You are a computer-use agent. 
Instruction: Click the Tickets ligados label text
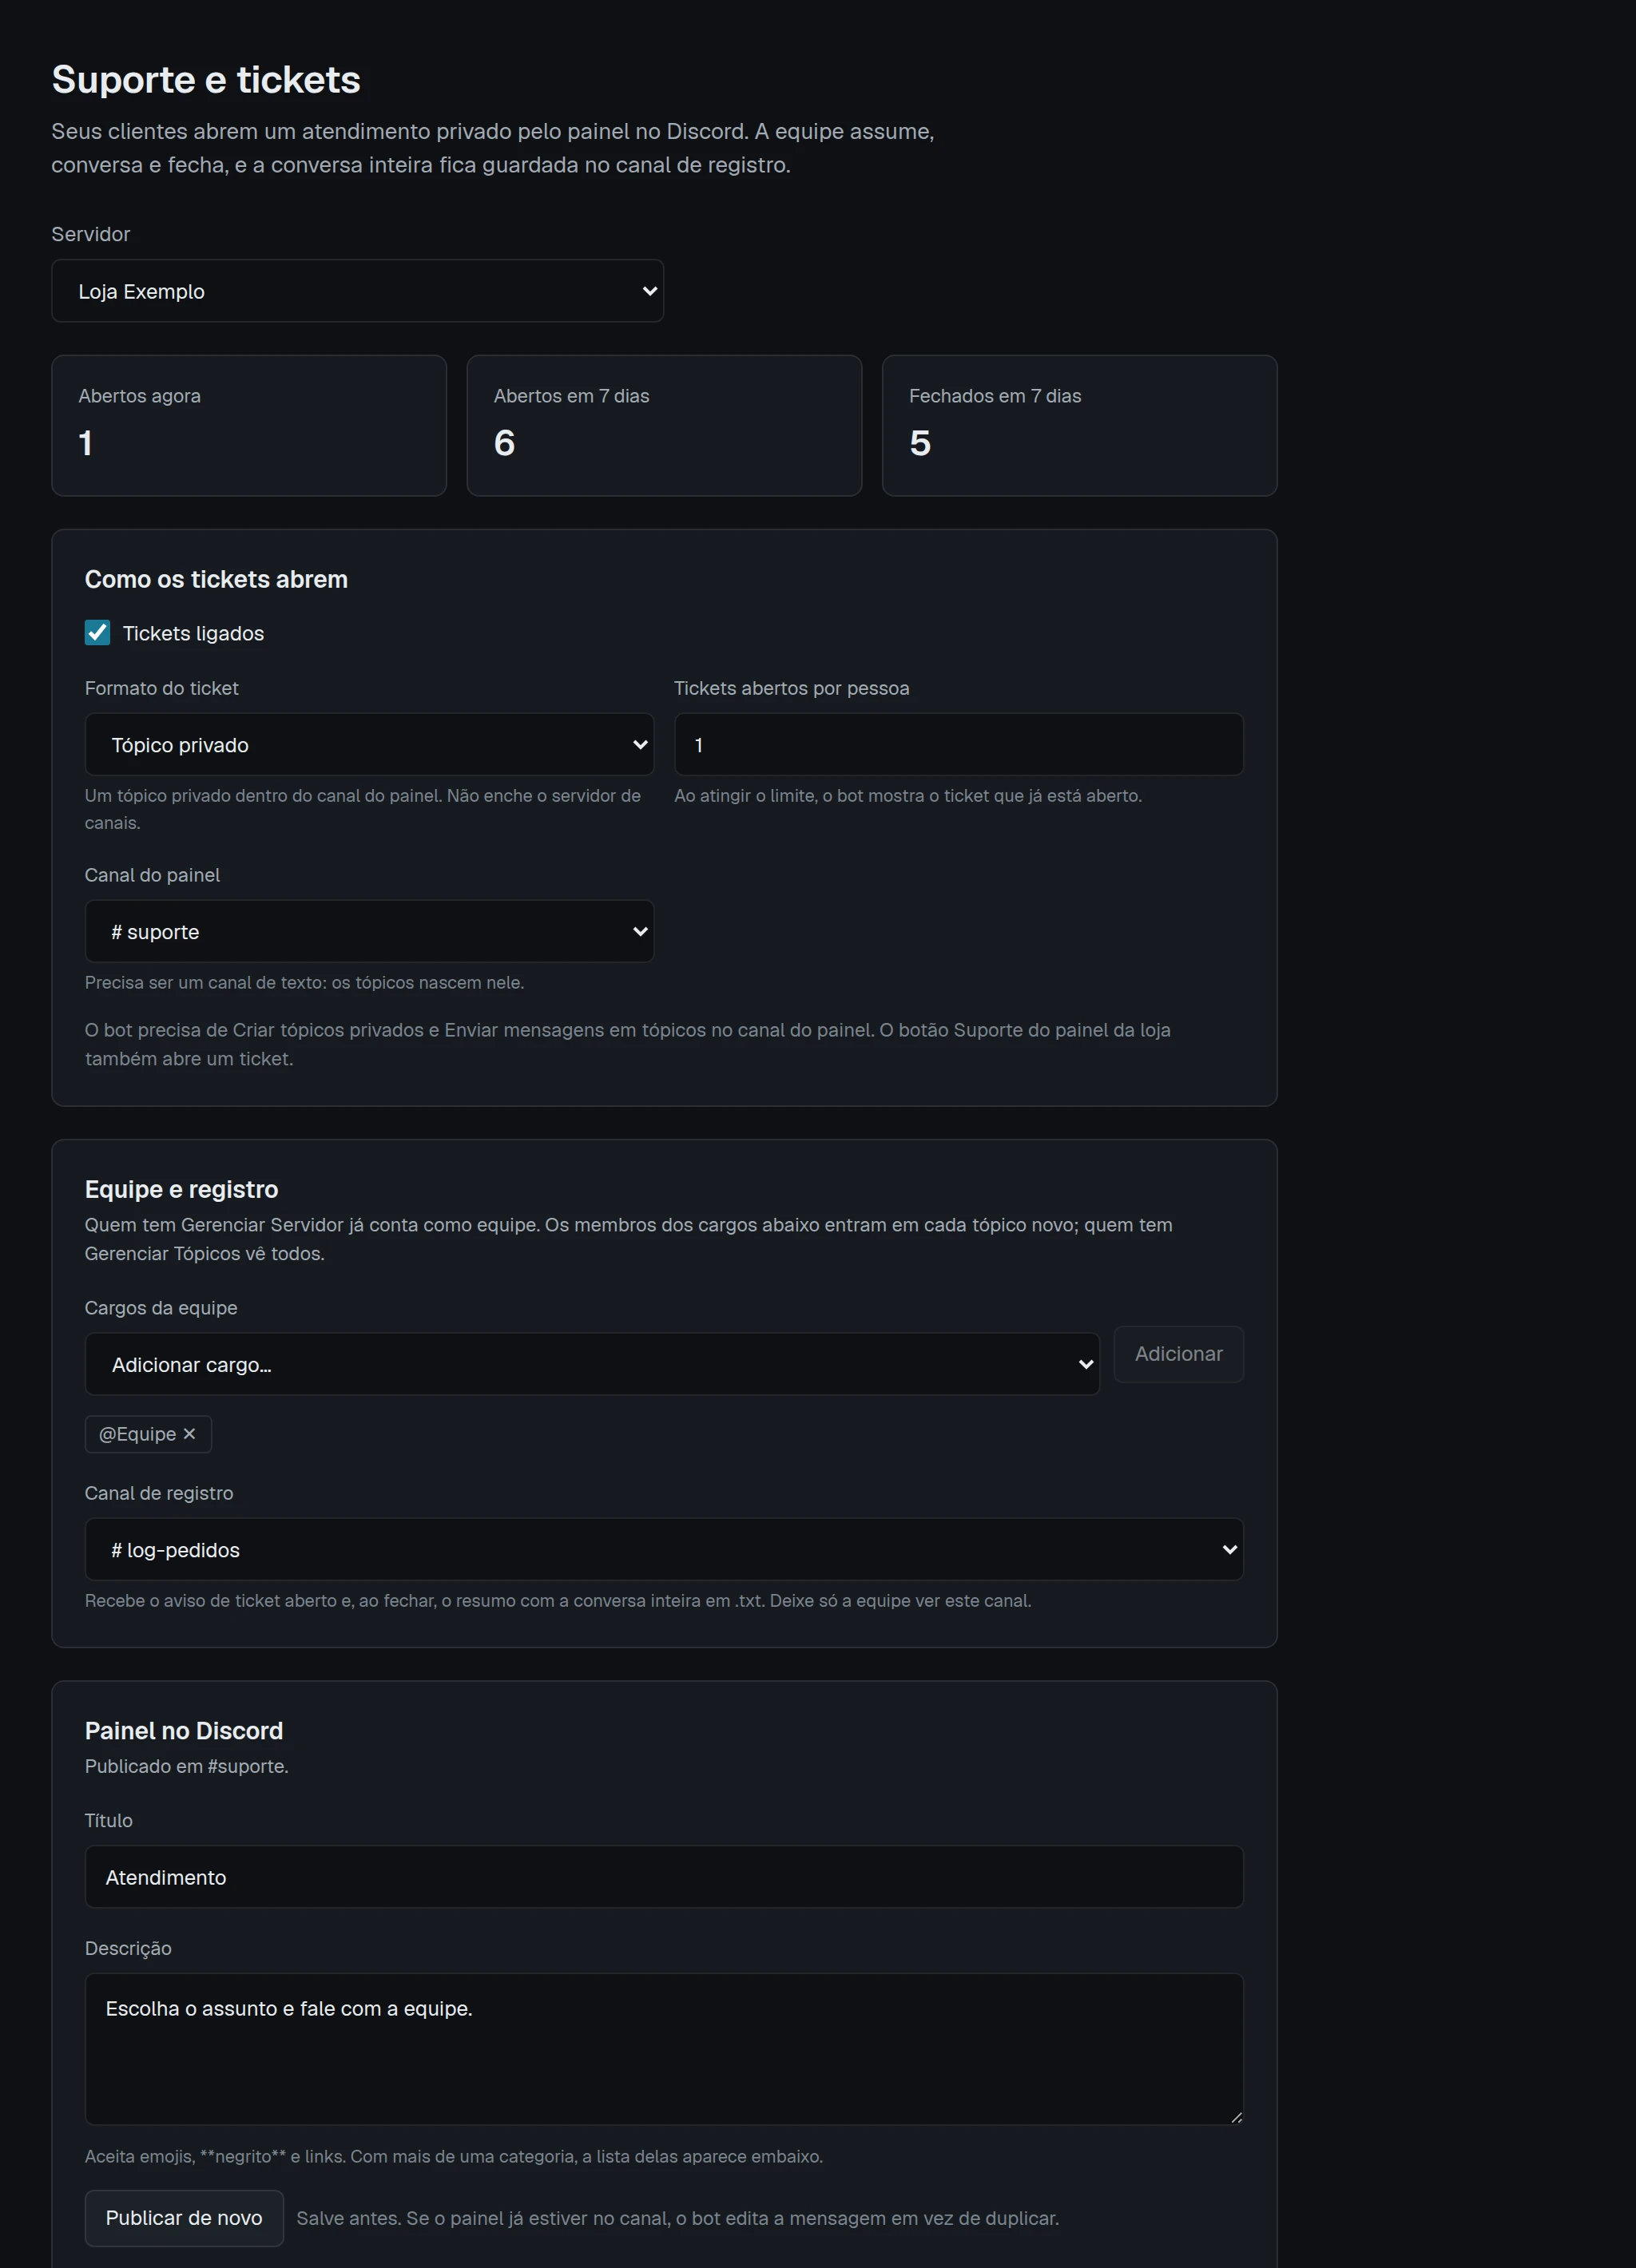point(193,634)
